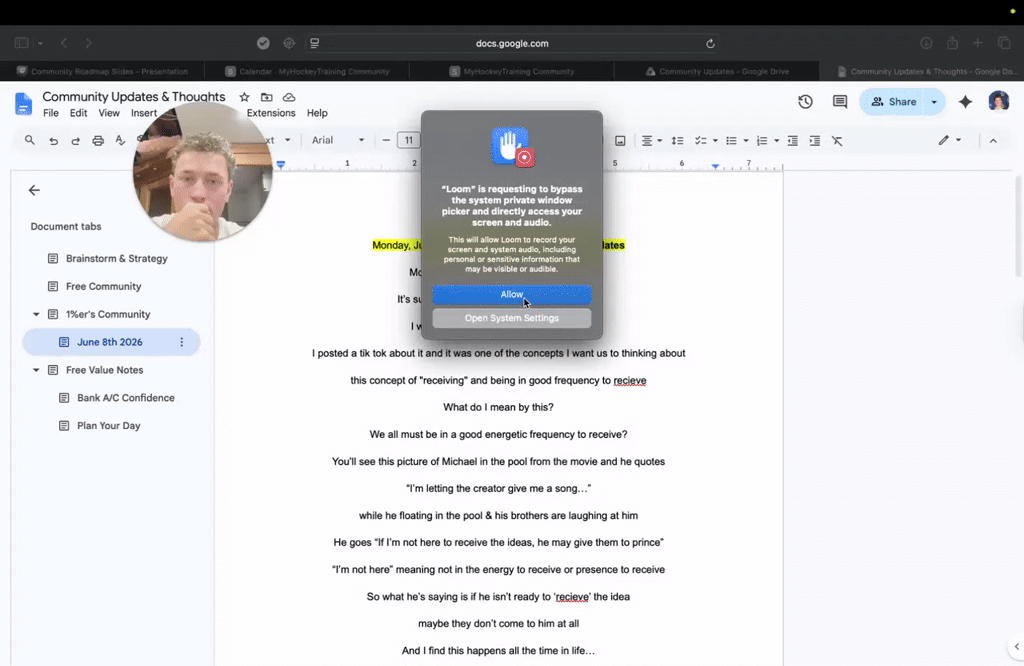Click the print icon in toolbar

point(98,140)
